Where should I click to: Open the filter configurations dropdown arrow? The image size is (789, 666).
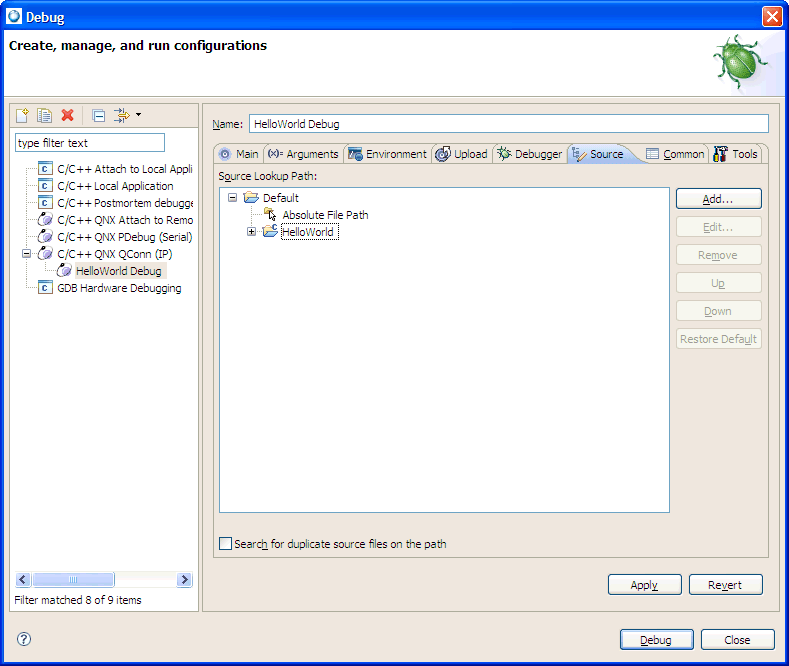(138, 115)
